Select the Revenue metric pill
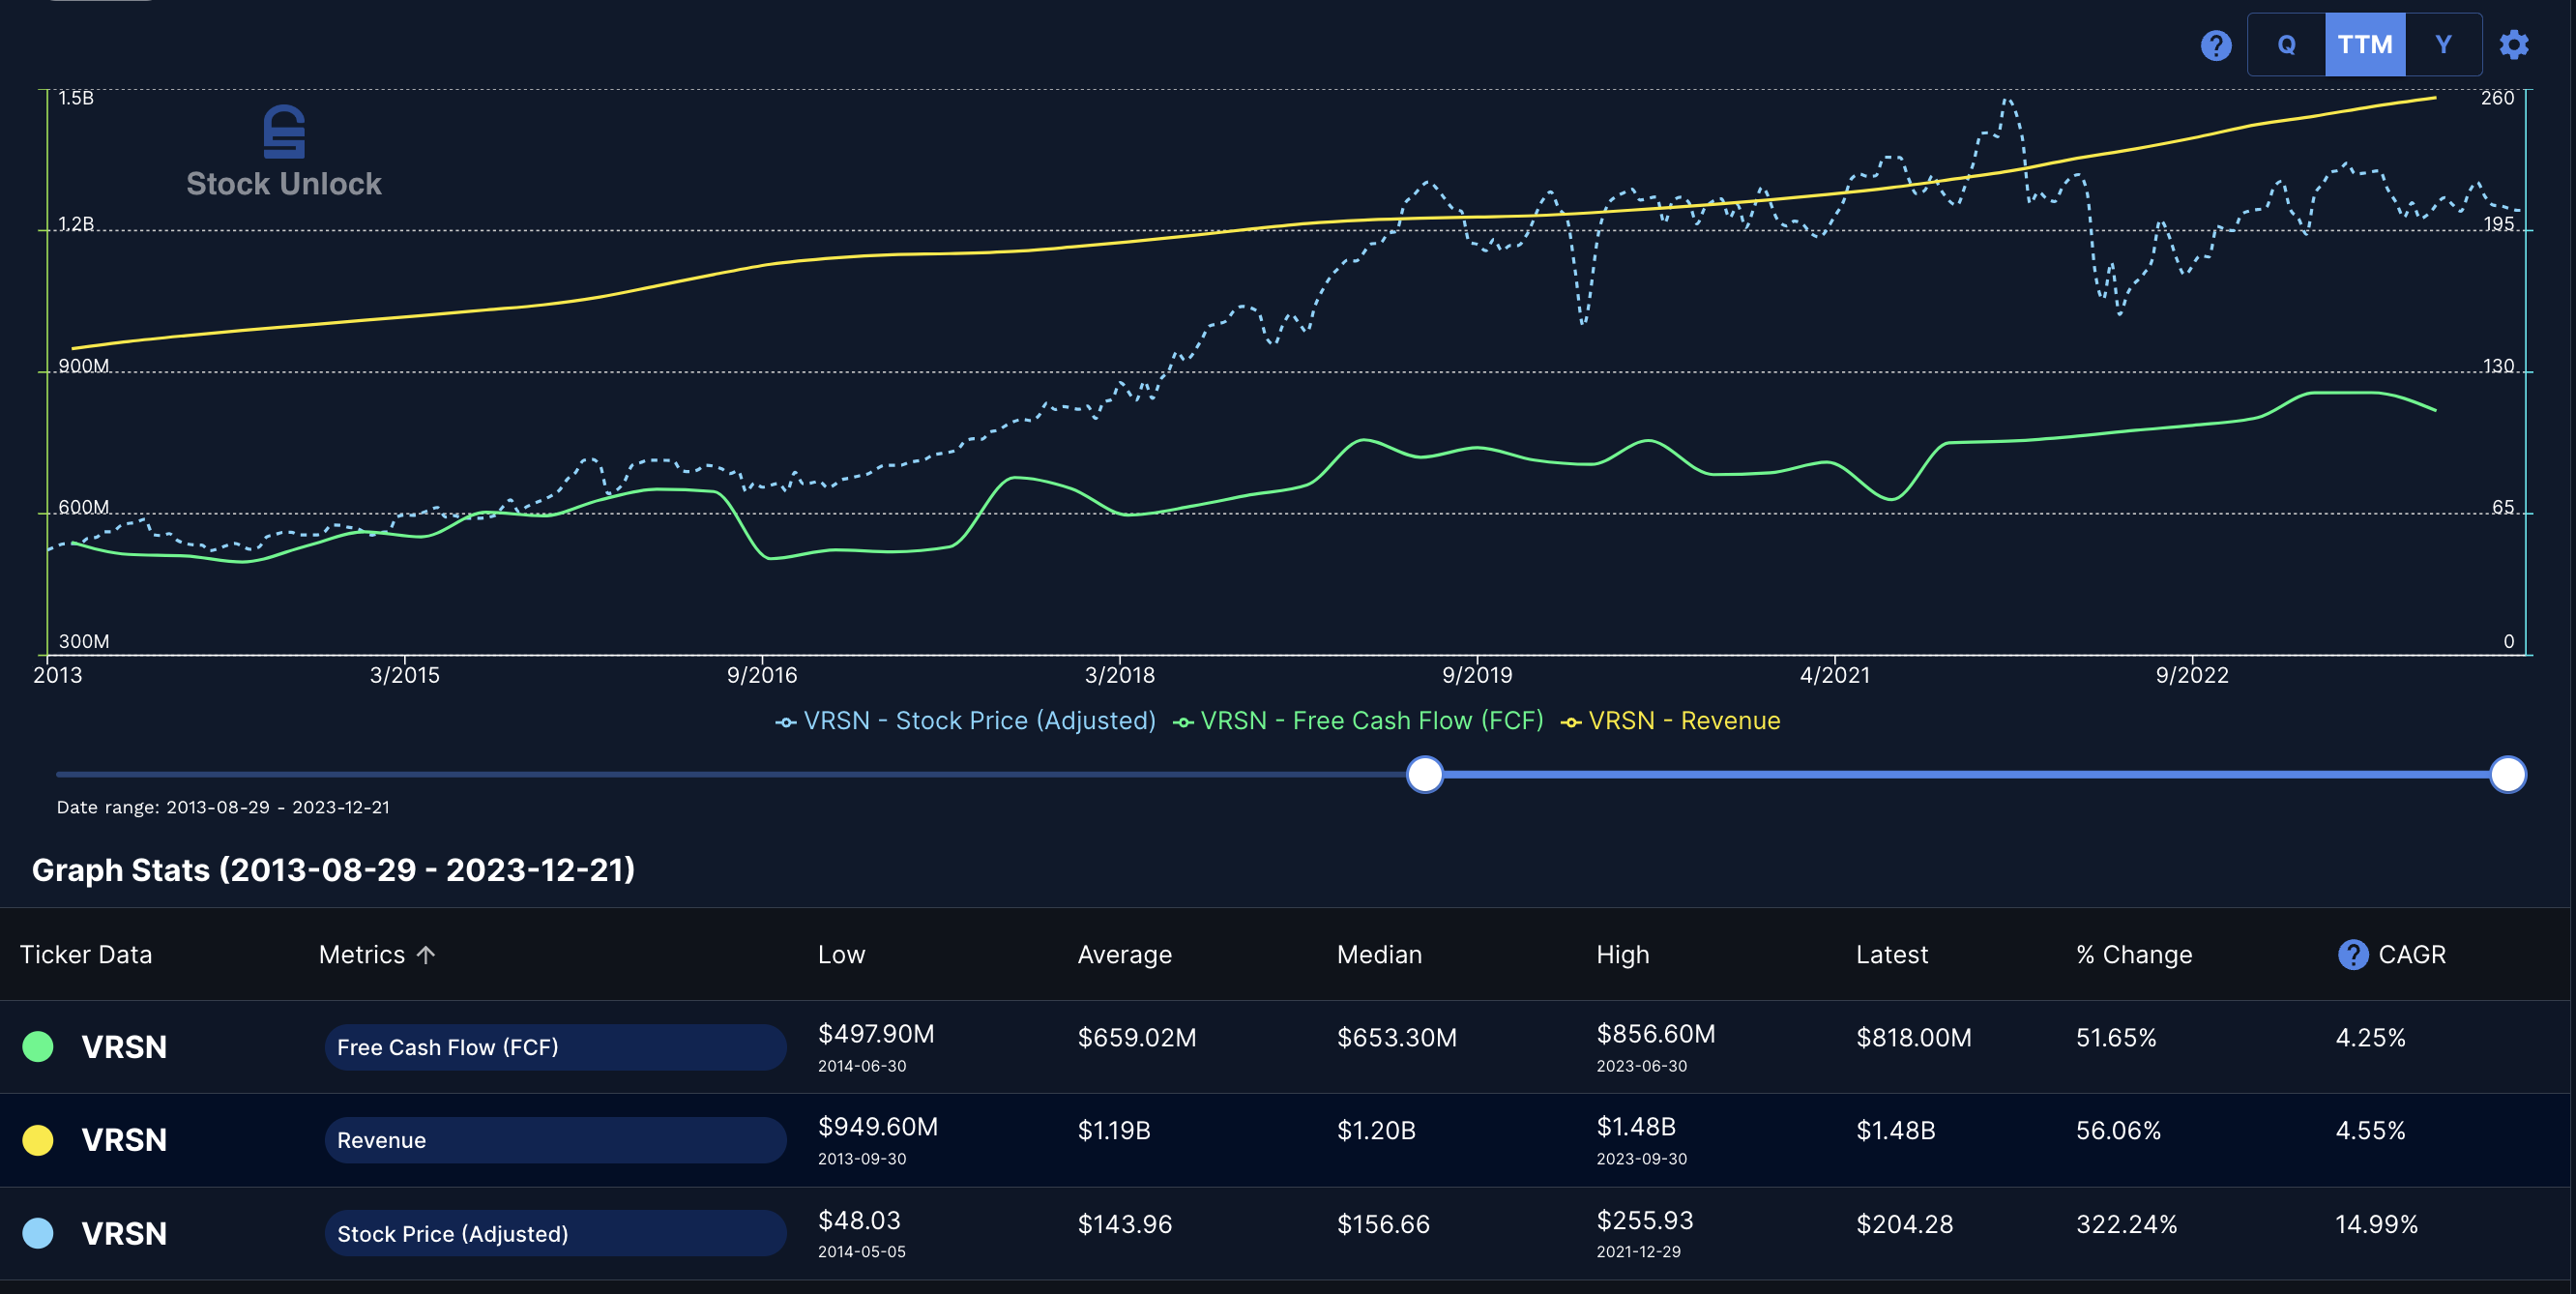2576x1294 pixels. tap(555, 1140)
